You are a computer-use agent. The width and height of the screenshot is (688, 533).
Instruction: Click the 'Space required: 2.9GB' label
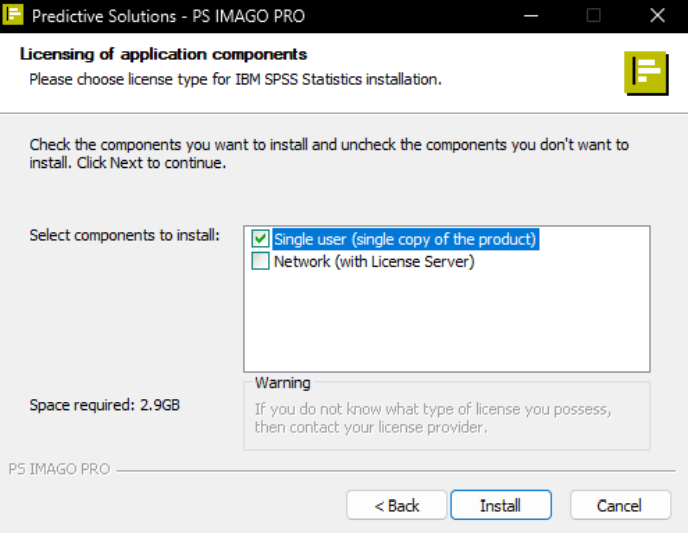[x=104, y=405]
